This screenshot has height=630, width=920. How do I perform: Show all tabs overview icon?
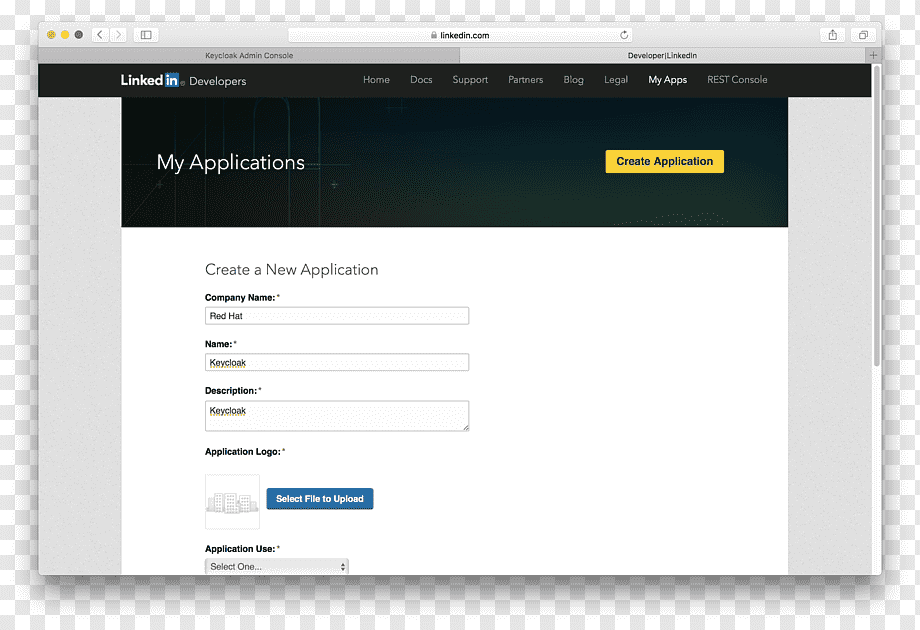(x=863, y=35)
